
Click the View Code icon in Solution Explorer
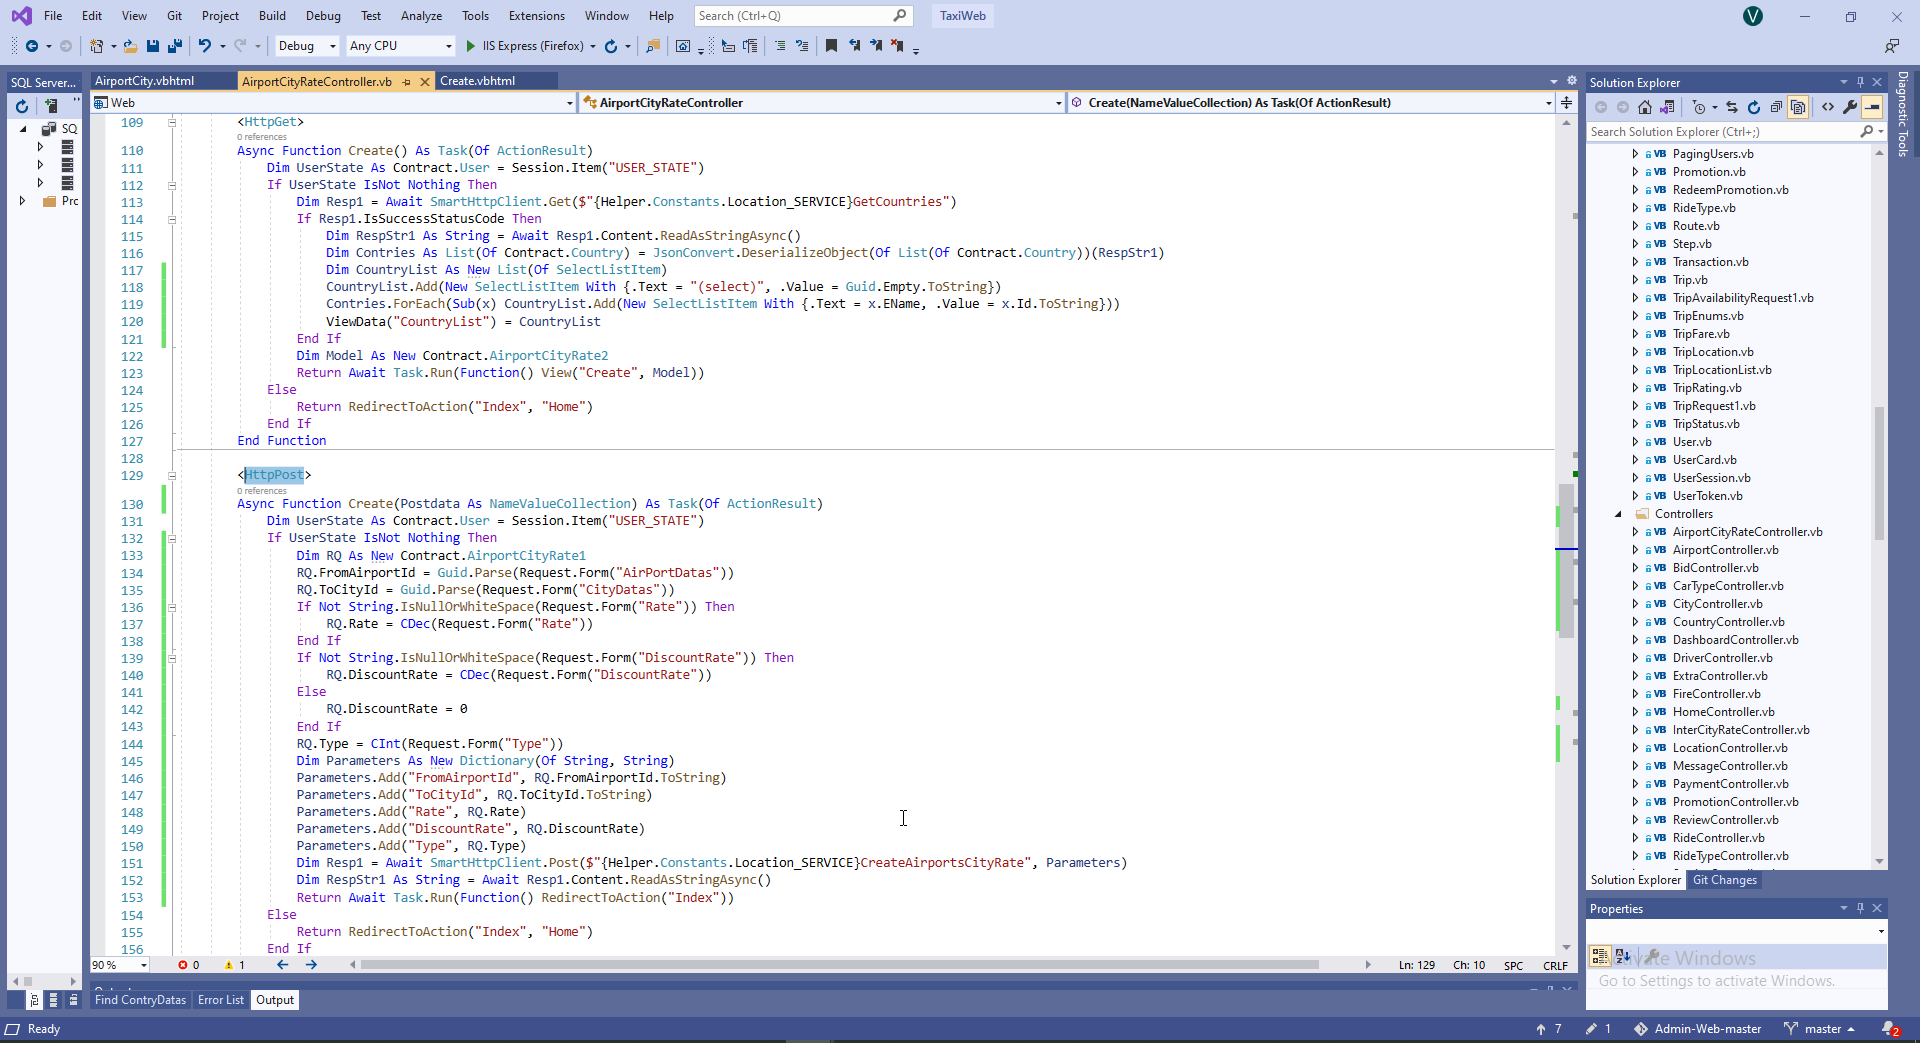[x=1828, y=107]
